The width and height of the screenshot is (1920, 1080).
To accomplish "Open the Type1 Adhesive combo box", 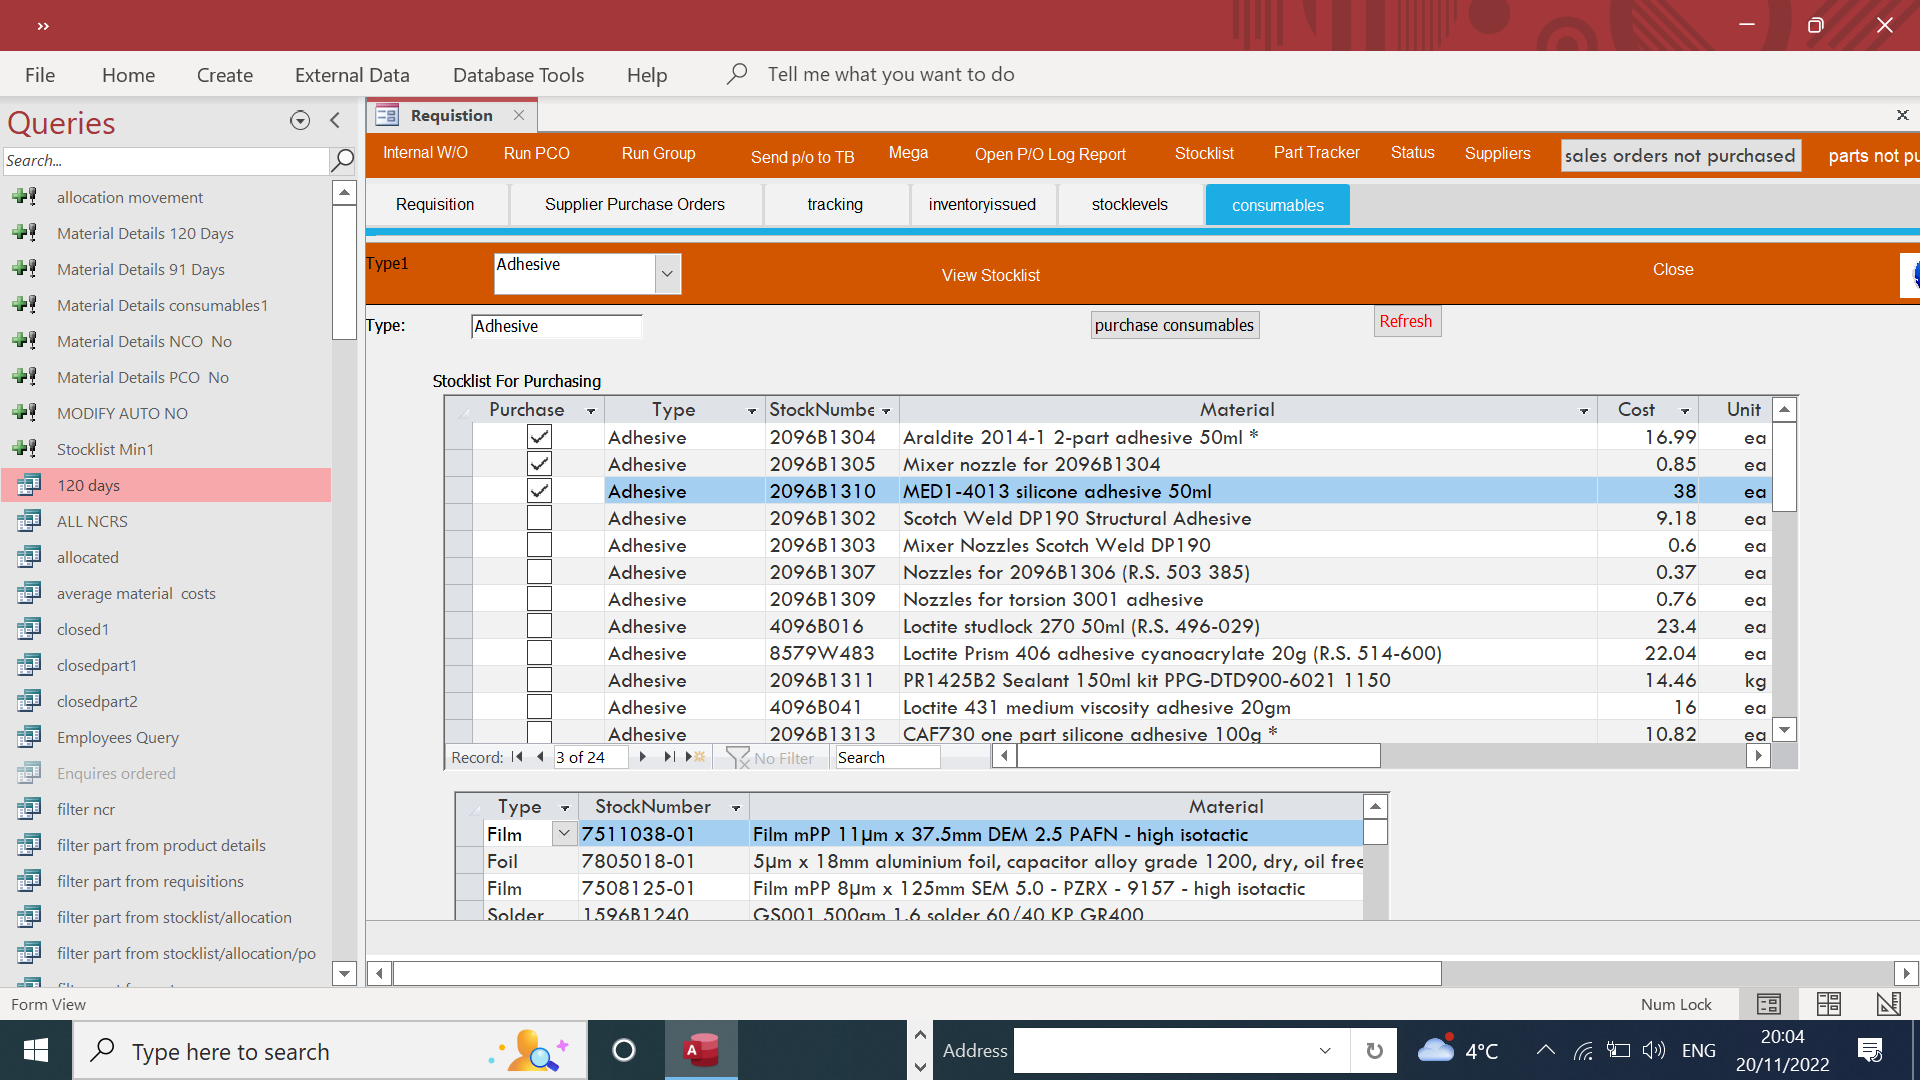I will (x=667, y=274).
